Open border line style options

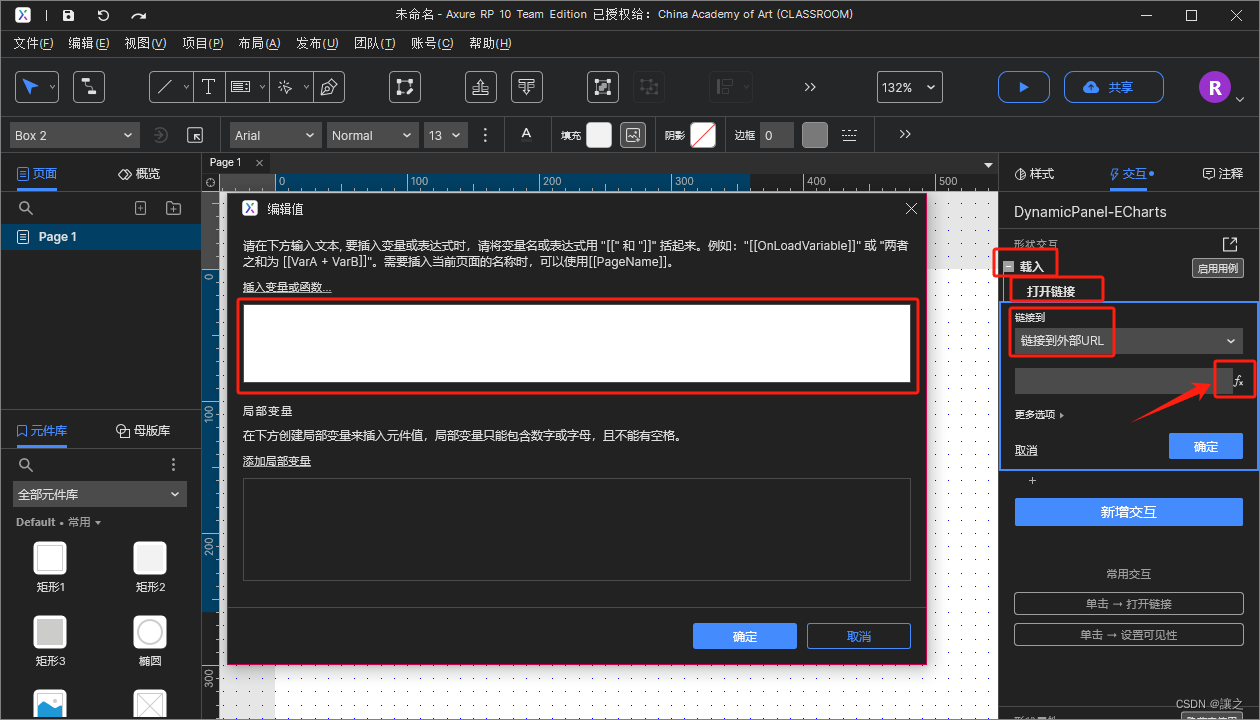pos(849,135)
